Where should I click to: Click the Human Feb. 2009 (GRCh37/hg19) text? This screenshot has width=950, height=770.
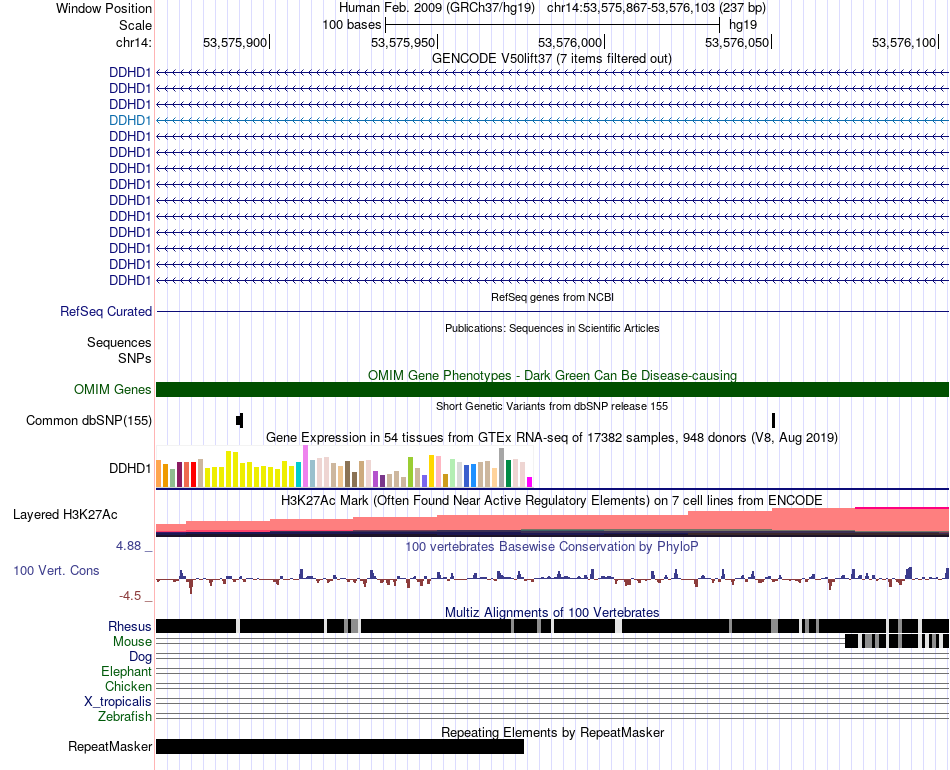point(437,8)
